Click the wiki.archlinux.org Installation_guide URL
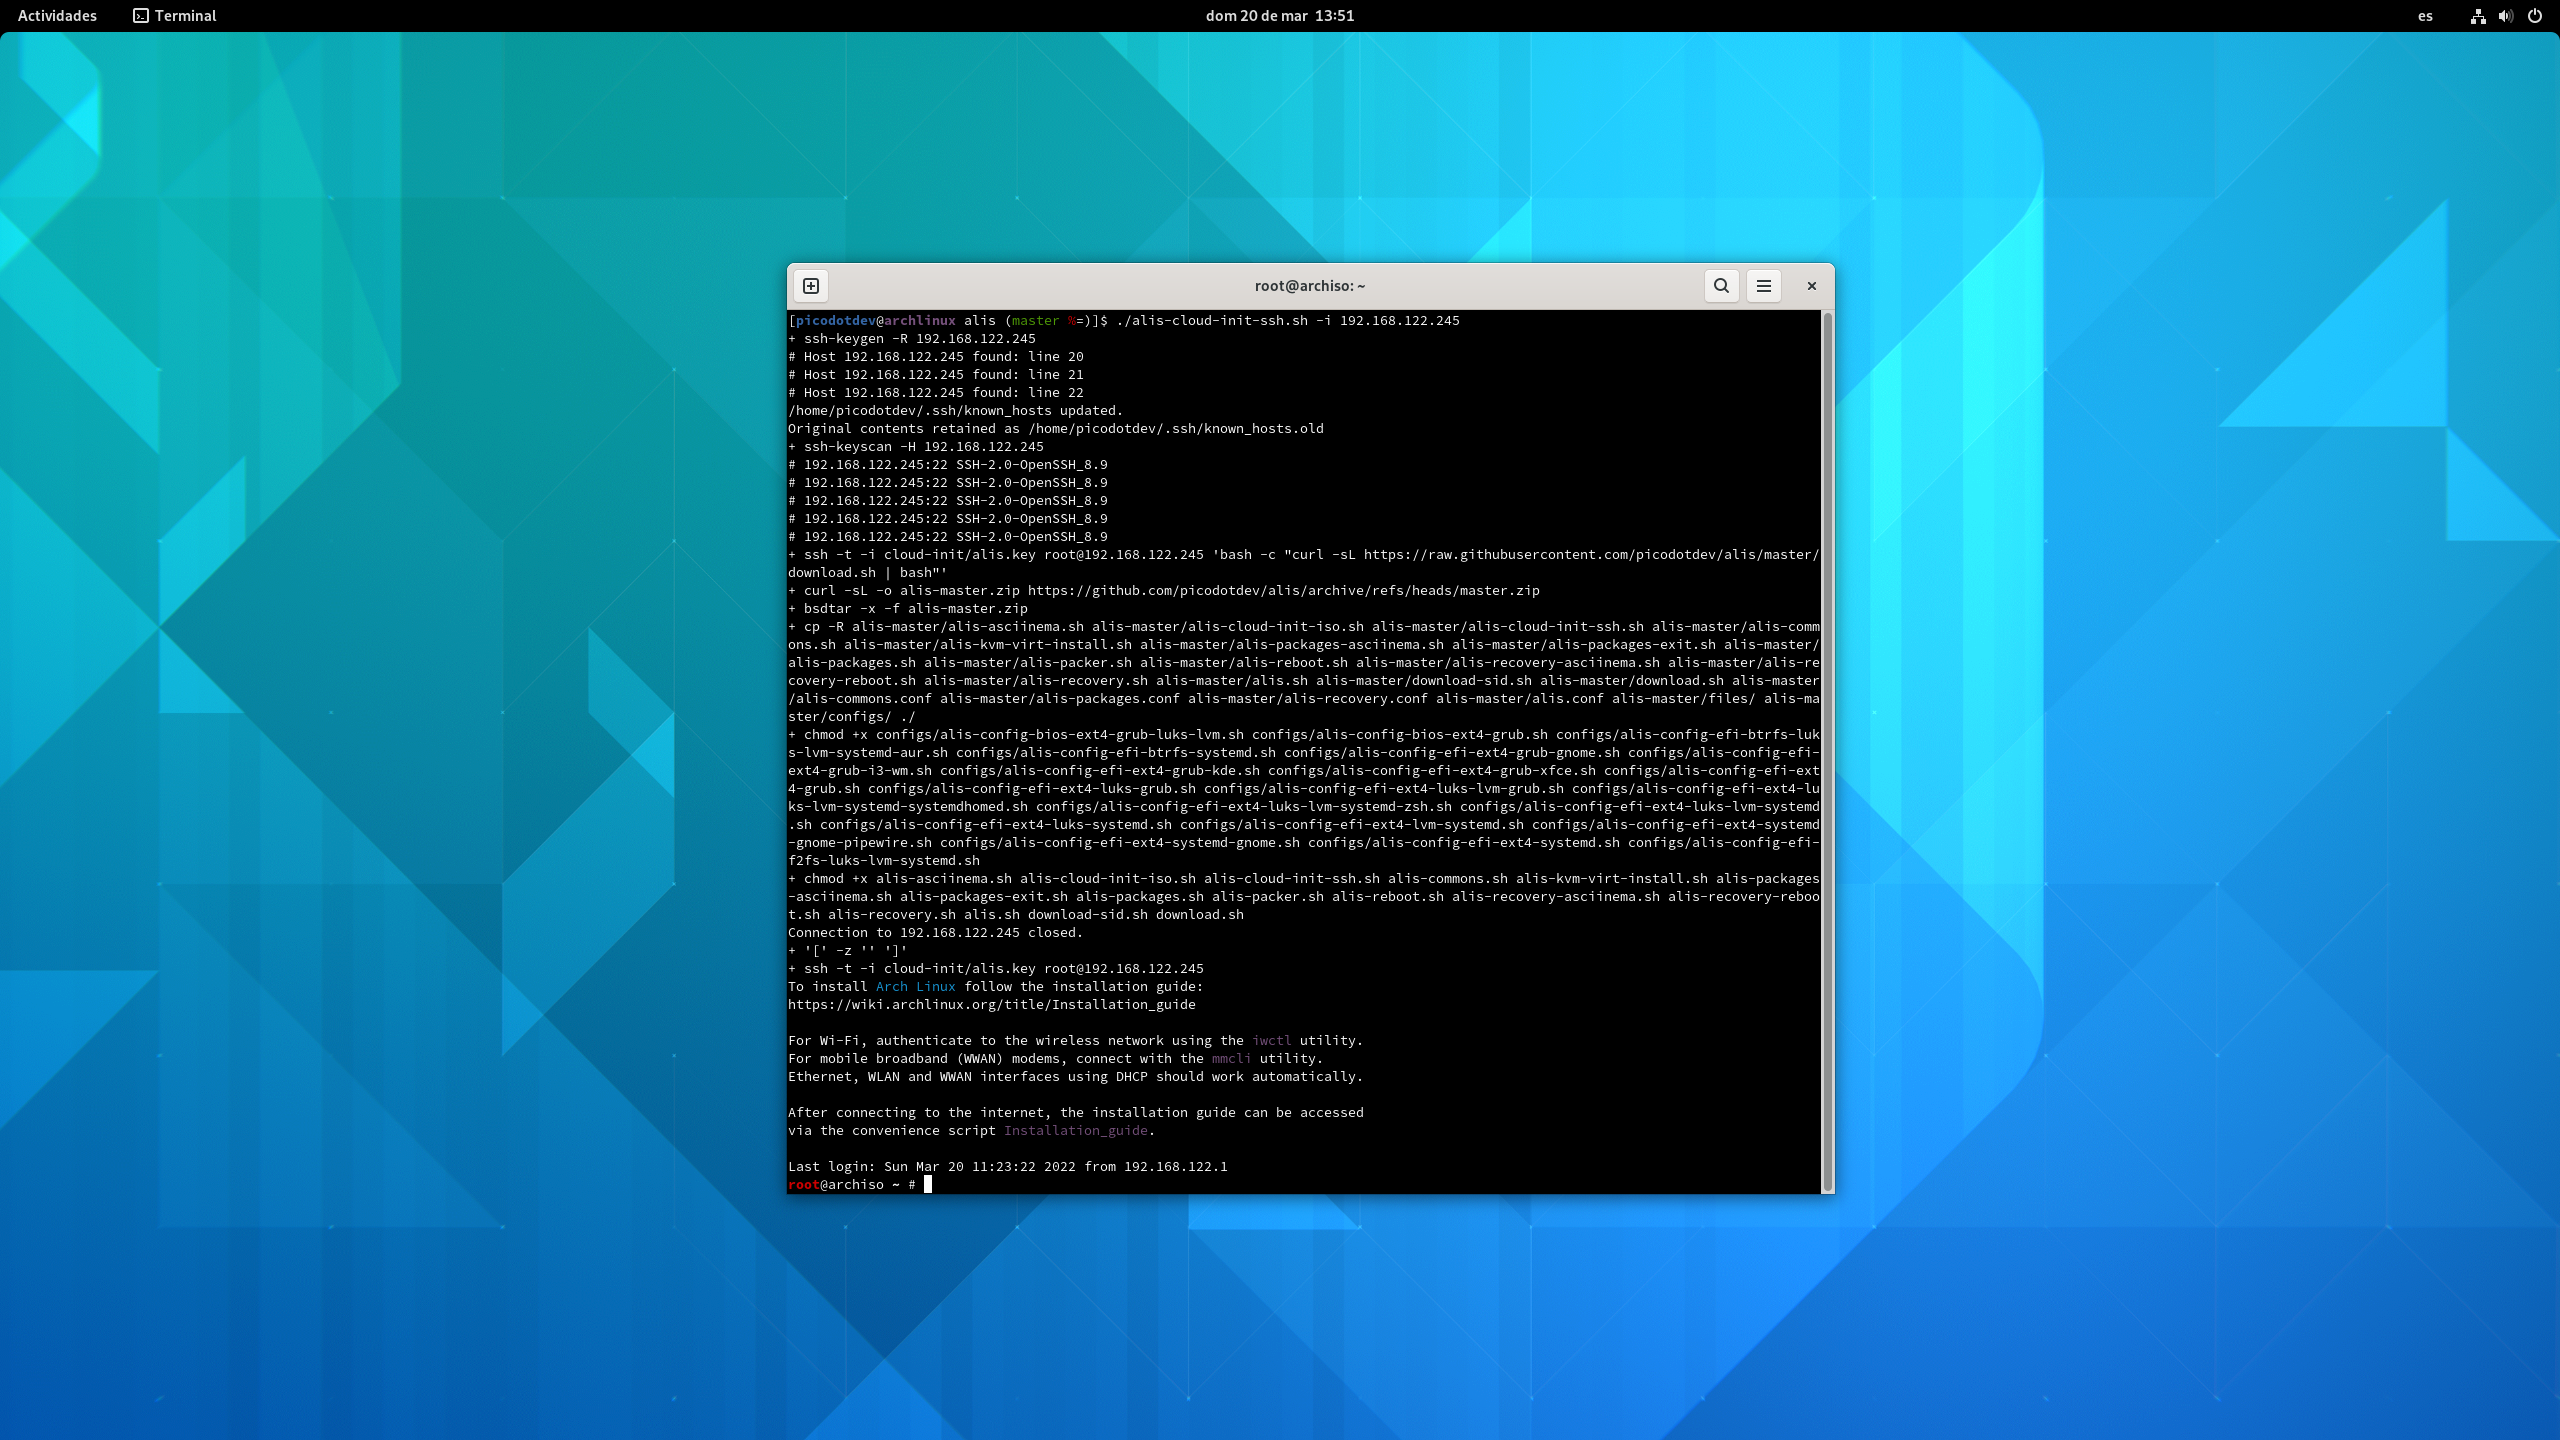 tap(991, 1004)
